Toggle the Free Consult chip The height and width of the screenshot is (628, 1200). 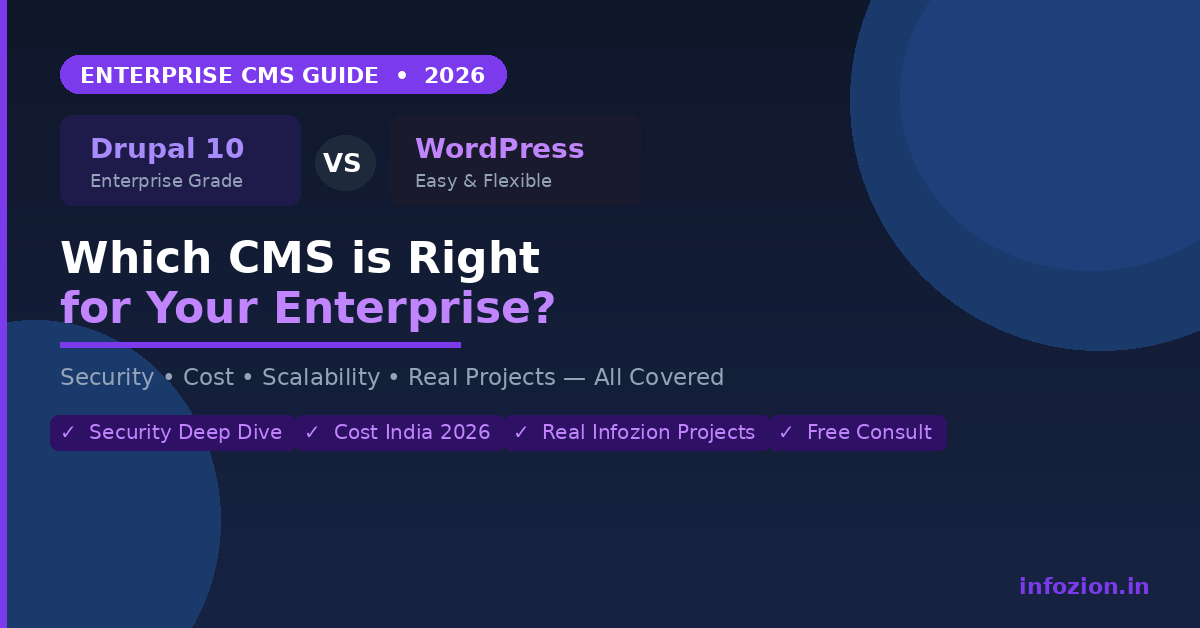[858, 432]
